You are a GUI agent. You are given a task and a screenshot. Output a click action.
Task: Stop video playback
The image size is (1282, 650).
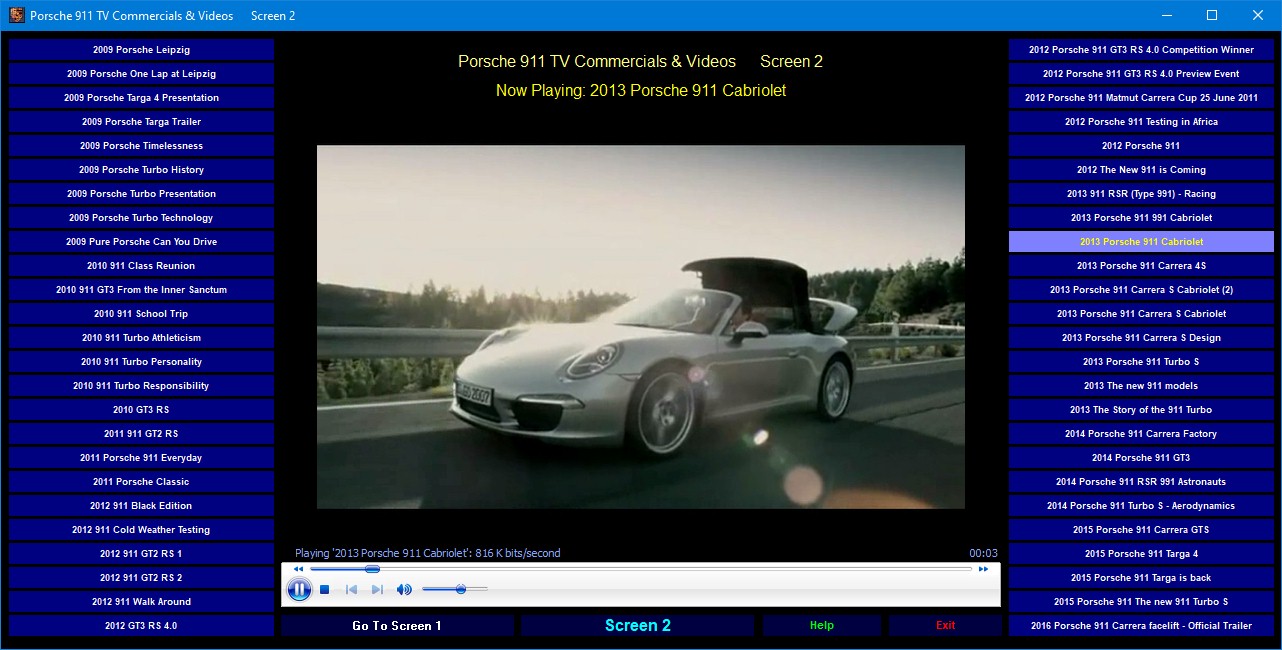[x=325, y=590]
